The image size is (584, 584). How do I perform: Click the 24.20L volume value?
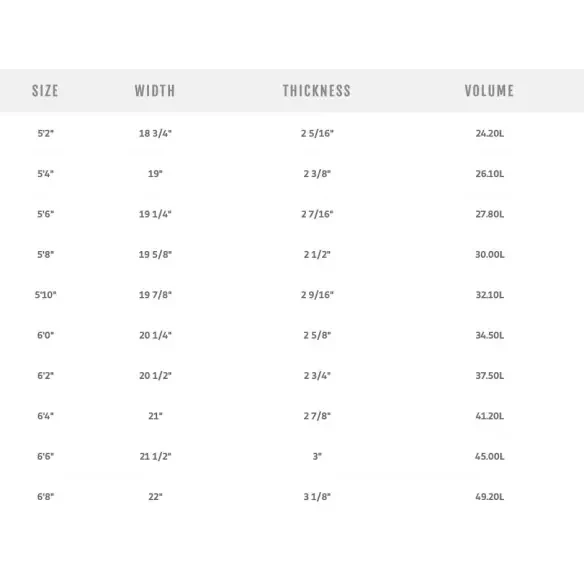pyautogui.click(x=490, y=133)
